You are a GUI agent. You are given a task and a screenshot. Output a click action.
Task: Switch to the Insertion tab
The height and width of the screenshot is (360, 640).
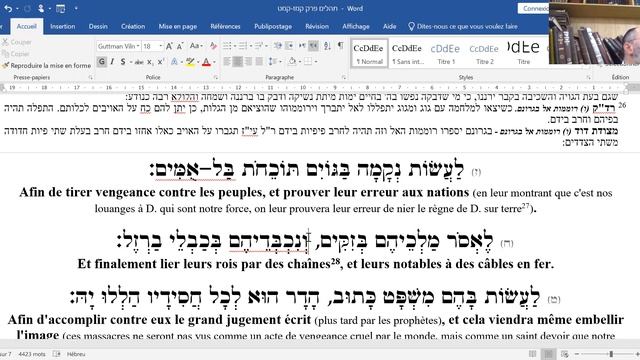[x=62, y=26]
